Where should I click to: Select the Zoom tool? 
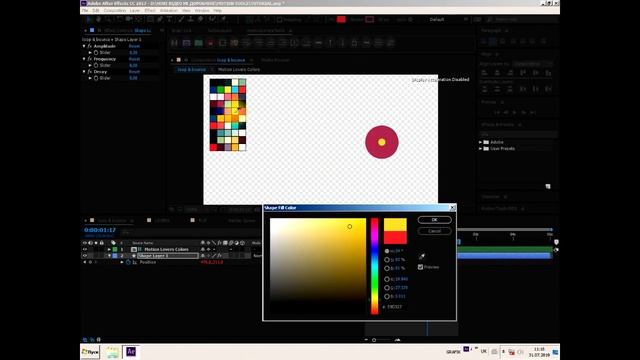point(108,19)
